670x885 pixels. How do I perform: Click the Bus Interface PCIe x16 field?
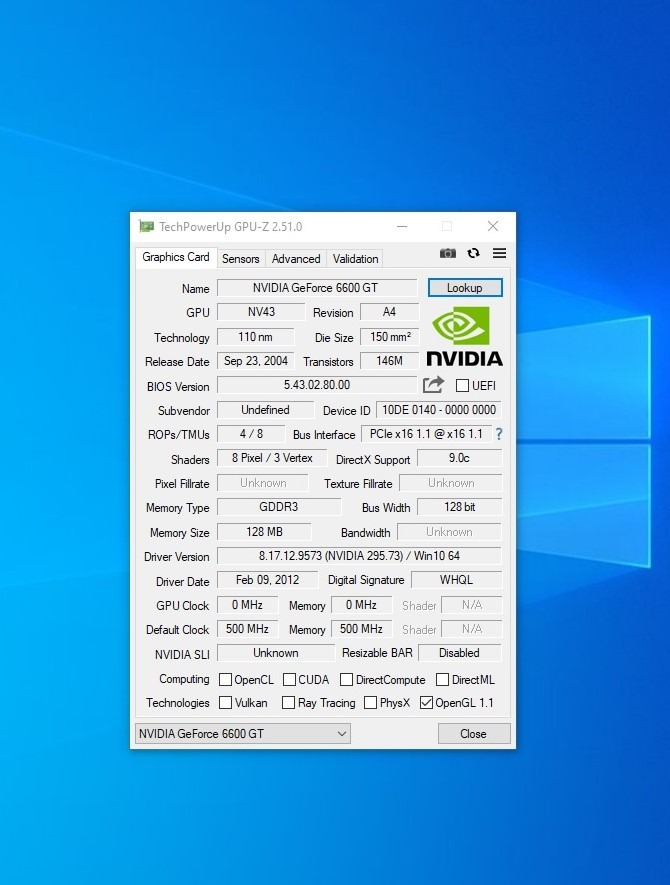pos(426,434)
